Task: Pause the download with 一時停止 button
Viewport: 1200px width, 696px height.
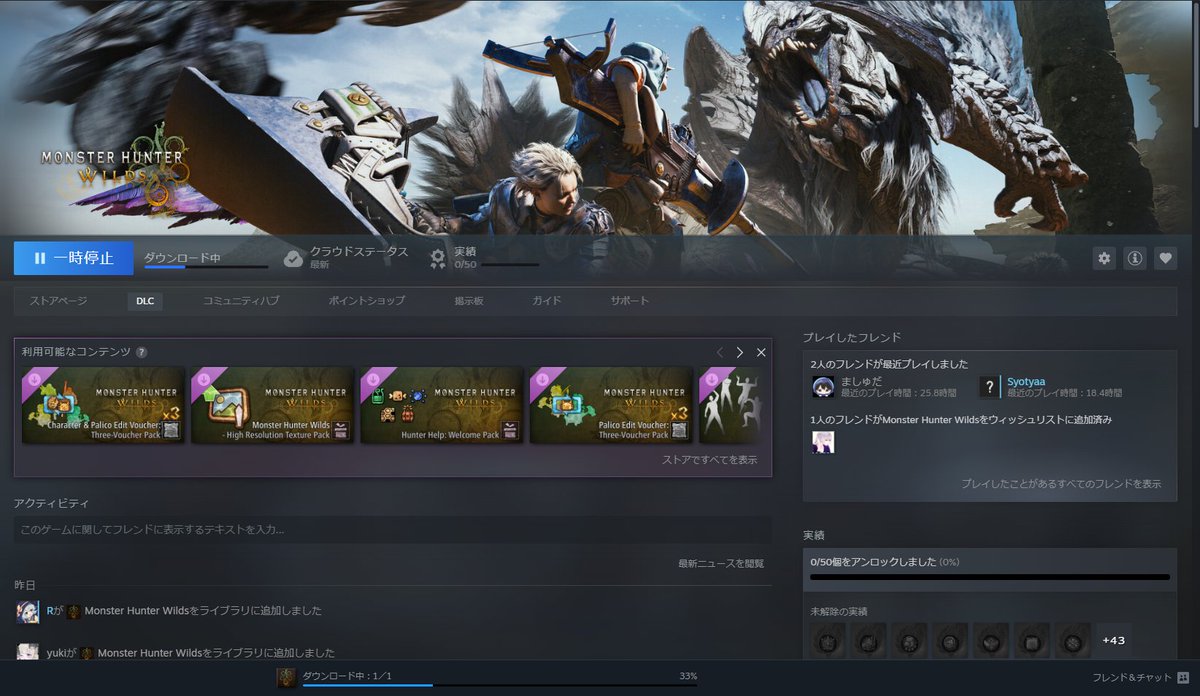Action: click(x=73, y=258)
